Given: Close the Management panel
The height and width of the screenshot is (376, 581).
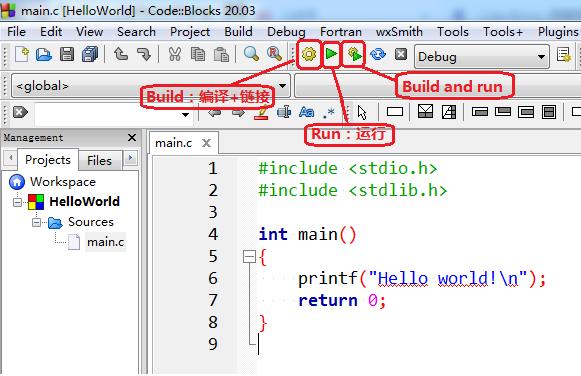Looking at the screenshot, I should pyautogui.click(x=132, y=137).
